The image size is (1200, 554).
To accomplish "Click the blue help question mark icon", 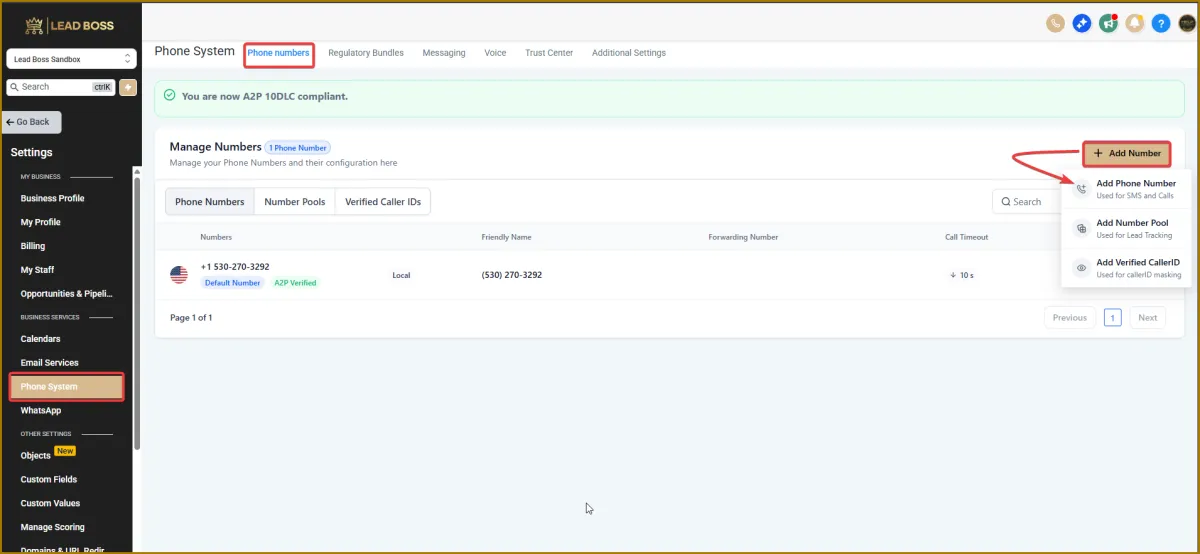I will pos(1160,23).
